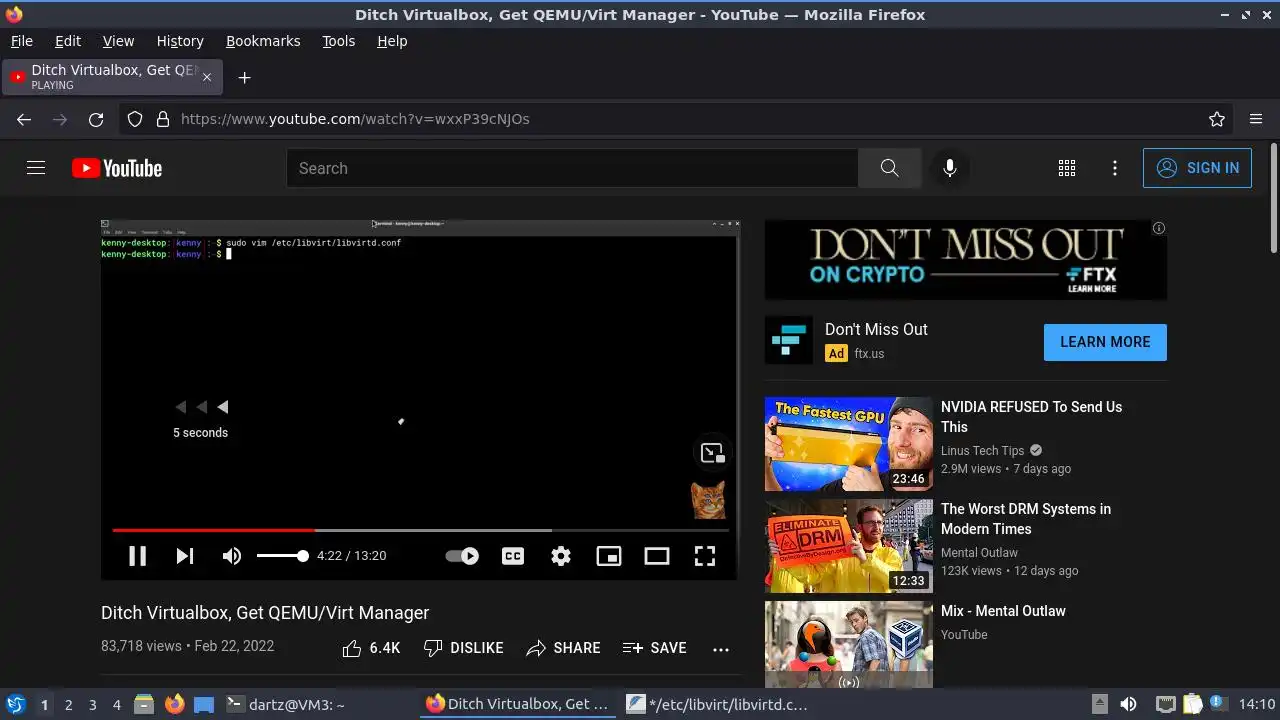Image resolution: width=1280 pixels, height=720 pixels.
Task: Enable miniplayer mode
Action: [609, 556]
